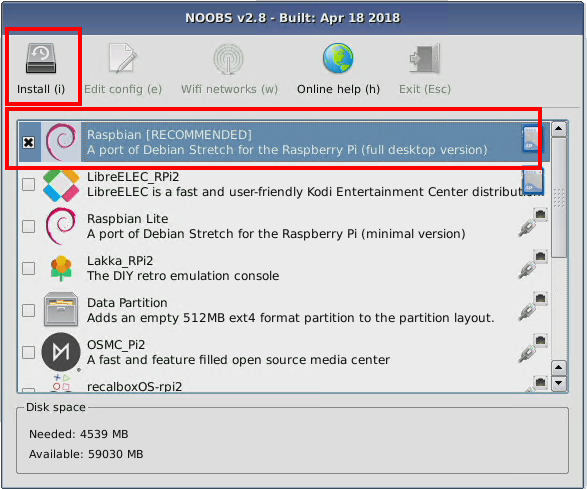The height and width of the screenshot is (489, 587).
Task: Click the 'Available: 59030 MB' value
Action: coord(86,454)
